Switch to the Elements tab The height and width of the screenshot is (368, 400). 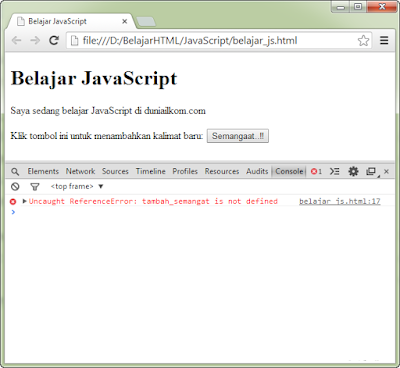pyautogui.click(x=43, y=171)
